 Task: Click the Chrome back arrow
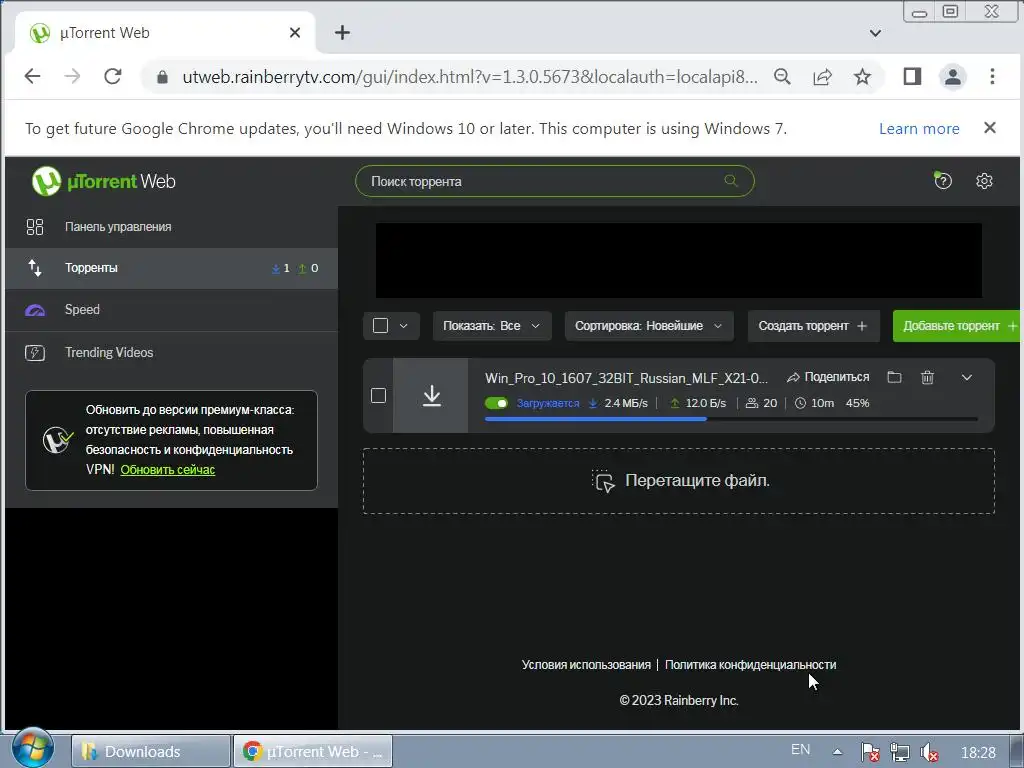[32, 76]
